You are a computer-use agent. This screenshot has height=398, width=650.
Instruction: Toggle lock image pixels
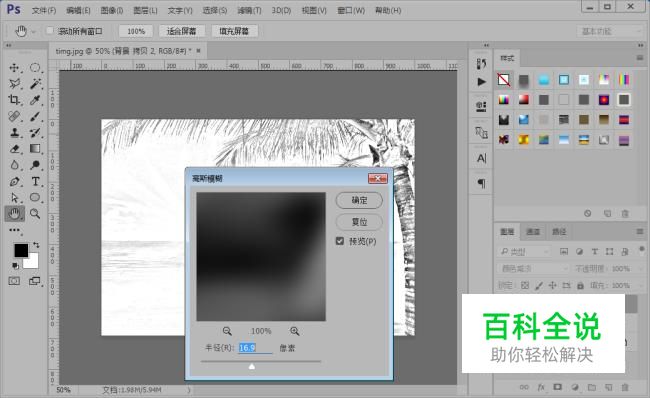tap(539, 285)
